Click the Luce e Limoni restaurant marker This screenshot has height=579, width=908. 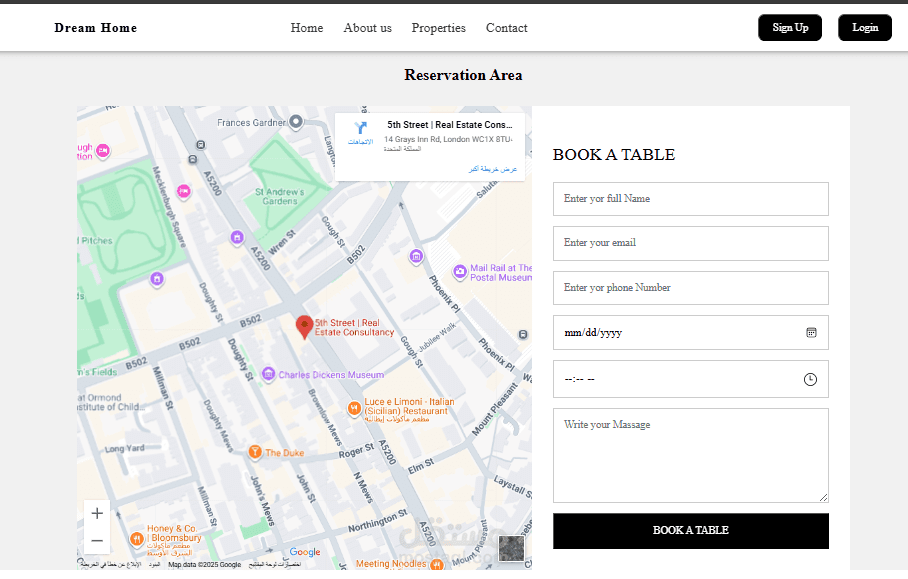(354, 408)
